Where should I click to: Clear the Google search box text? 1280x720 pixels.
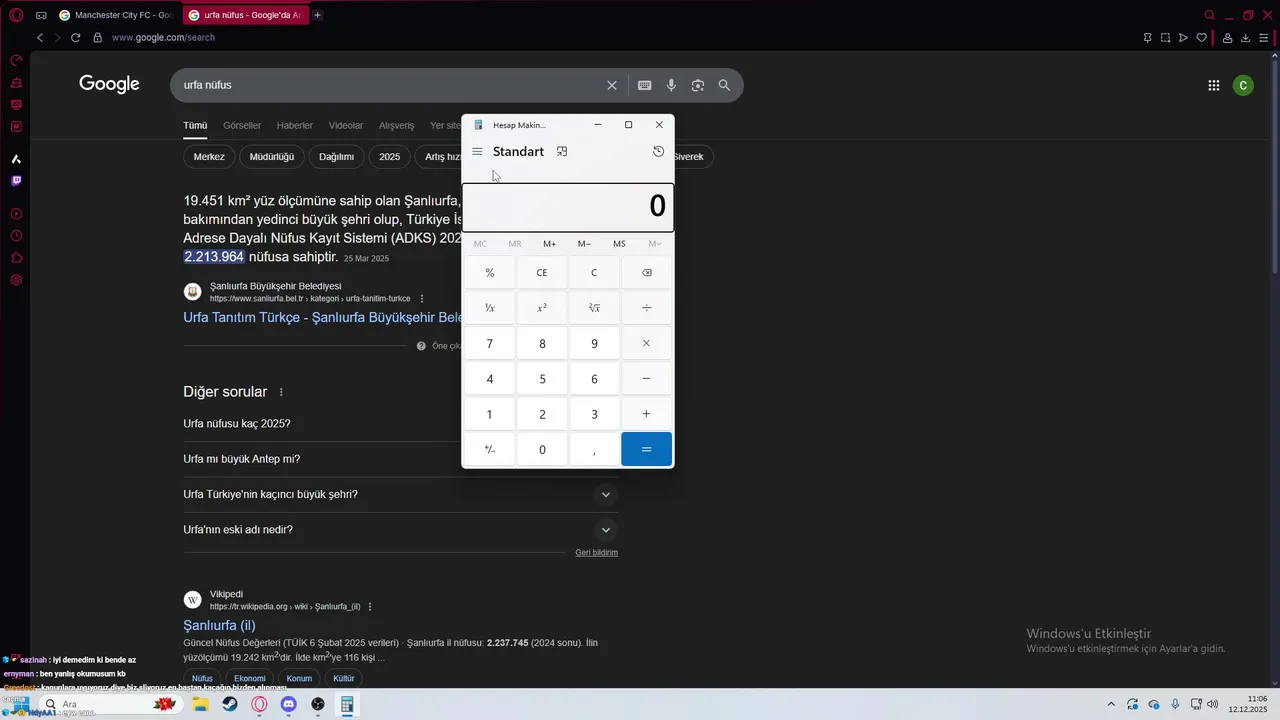[612, 86]
